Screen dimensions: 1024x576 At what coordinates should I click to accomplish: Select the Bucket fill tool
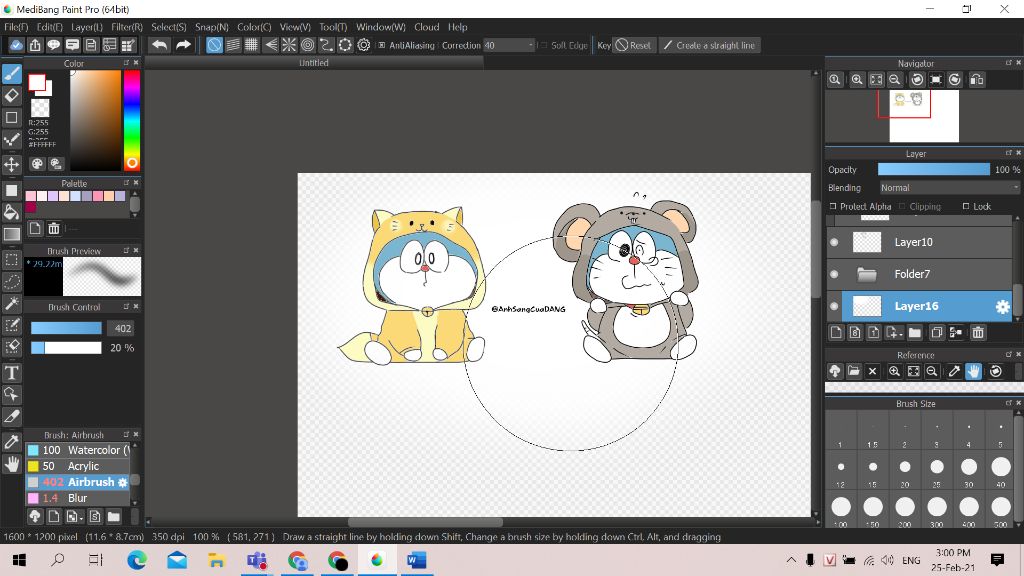click(x=12, y=212)
